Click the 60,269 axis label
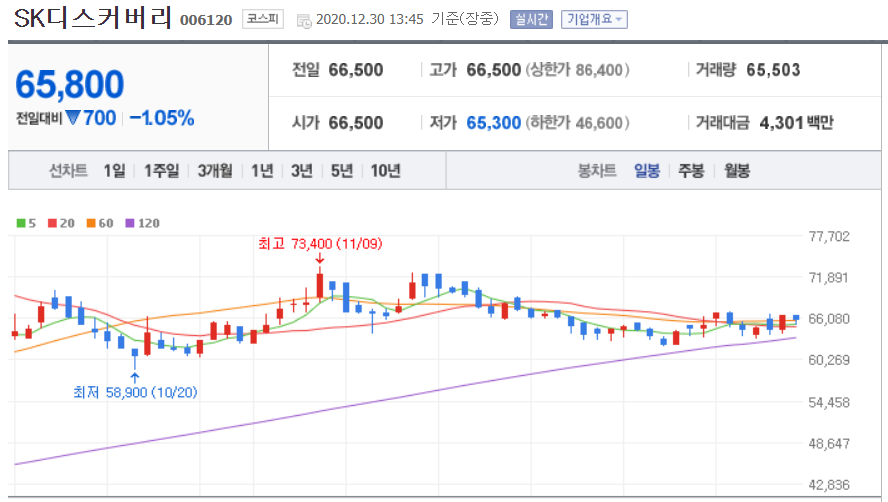888x502 pixels. (829, 360)
